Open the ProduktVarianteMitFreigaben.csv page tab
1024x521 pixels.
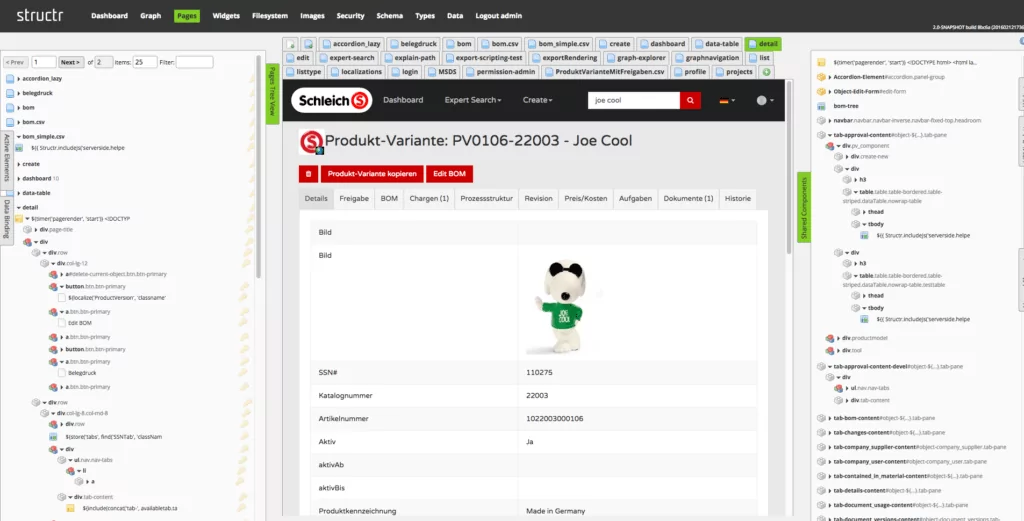pyautogui.click(x=603, y=72)
